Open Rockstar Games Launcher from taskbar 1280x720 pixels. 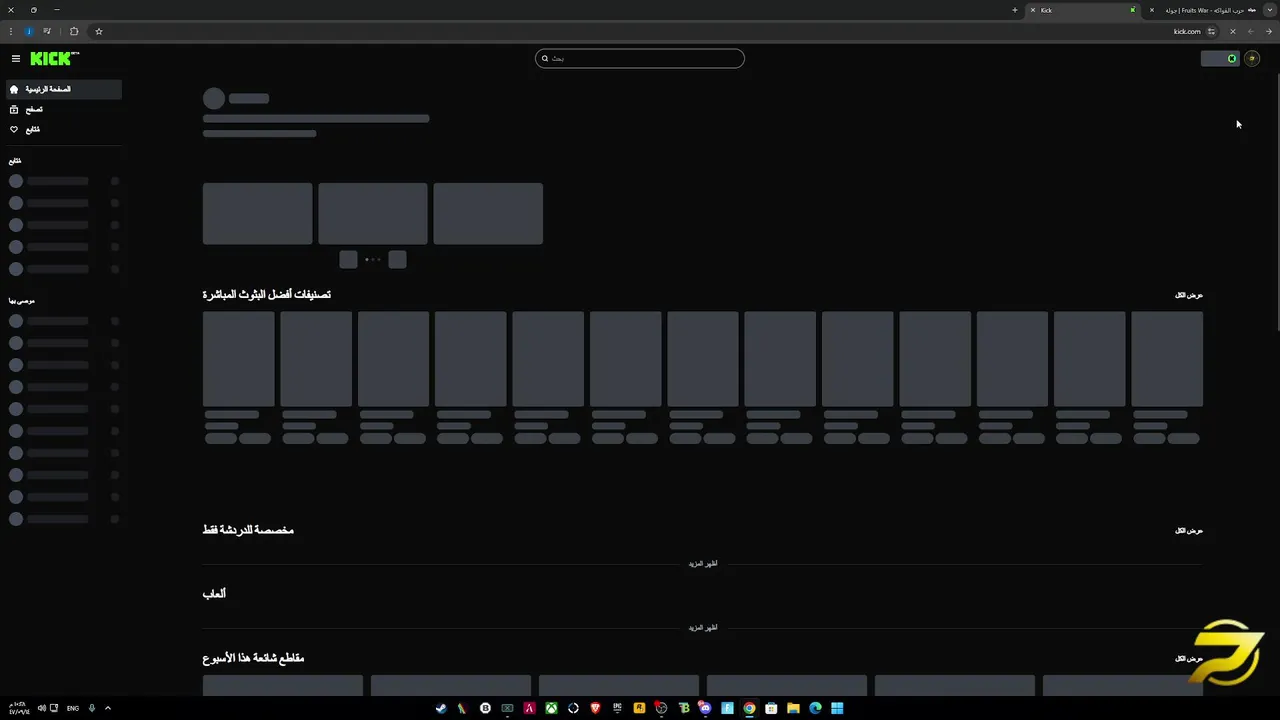click(639, 708)
